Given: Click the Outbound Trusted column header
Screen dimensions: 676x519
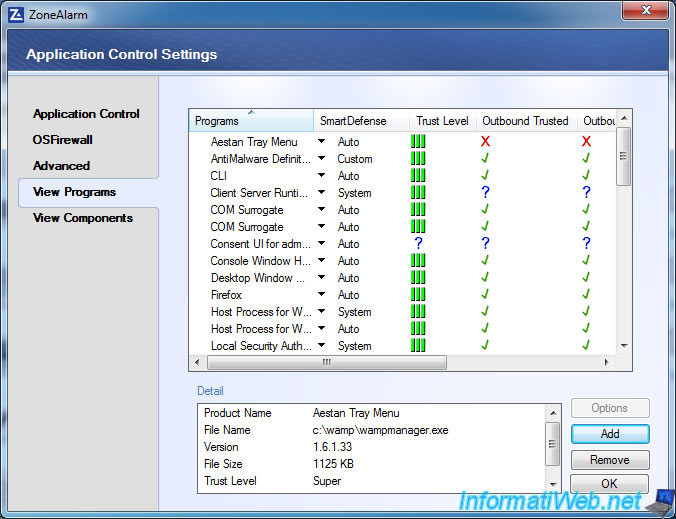Looking at the screenshot, I should (x=526, y=120).
